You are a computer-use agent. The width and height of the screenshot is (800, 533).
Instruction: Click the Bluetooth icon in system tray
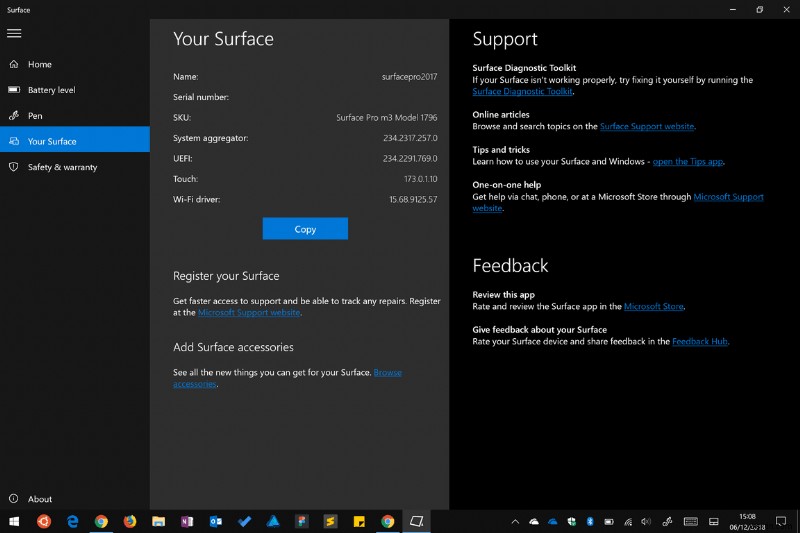[x=590, y=522]
